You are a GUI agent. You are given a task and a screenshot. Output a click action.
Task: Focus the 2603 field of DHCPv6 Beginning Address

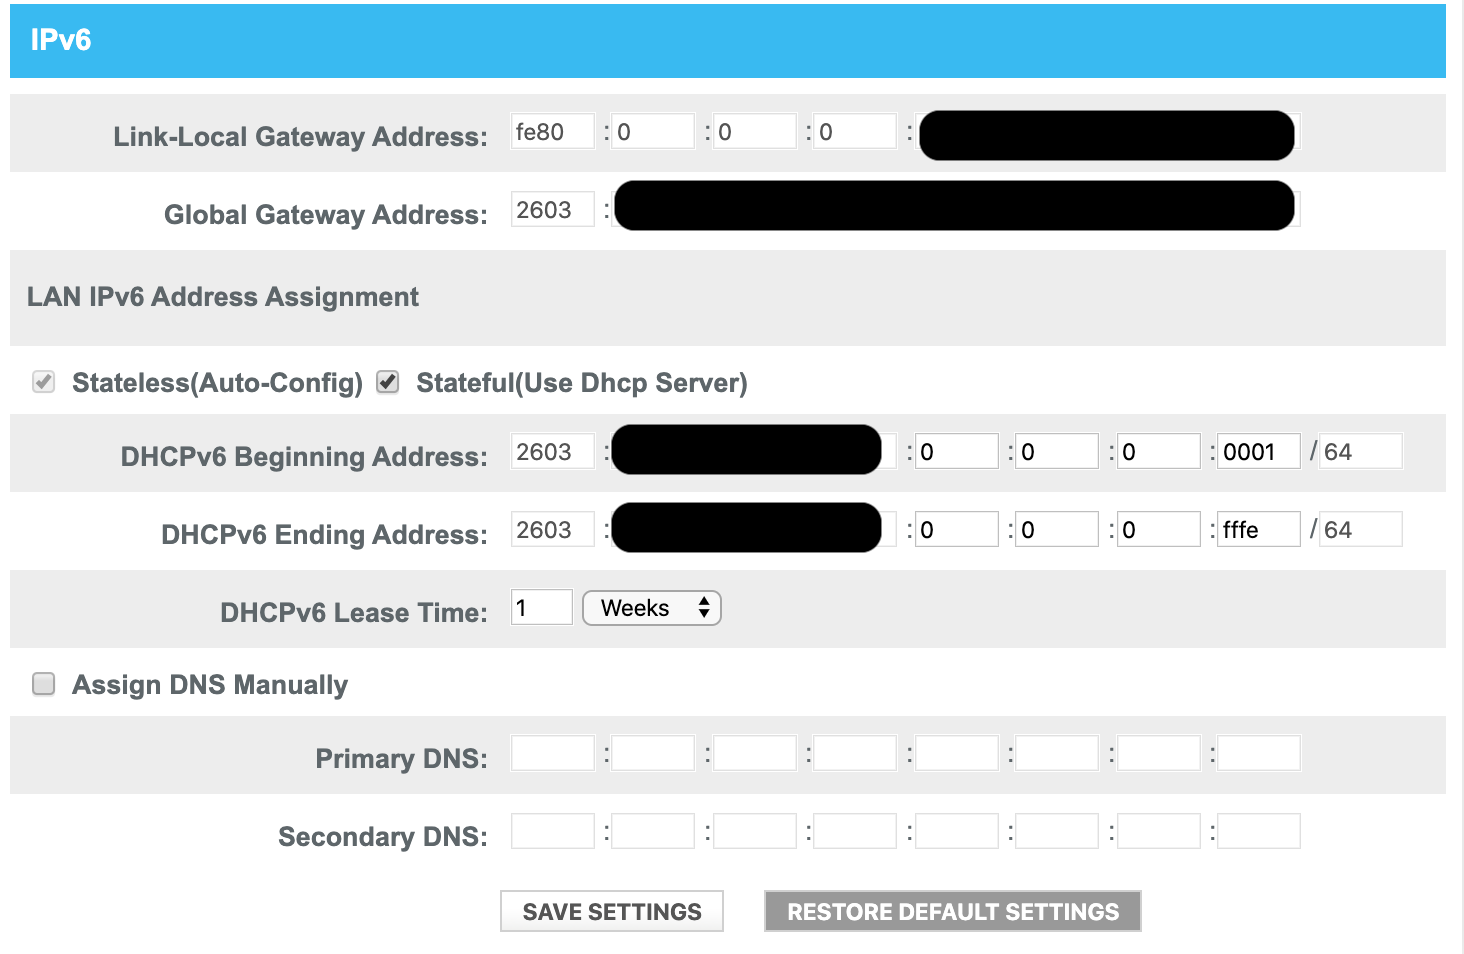552,452
